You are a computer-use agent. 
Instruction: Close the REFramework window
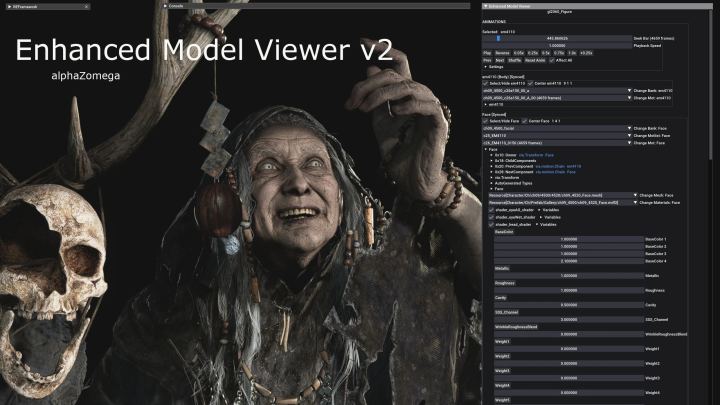click(86, 7)
